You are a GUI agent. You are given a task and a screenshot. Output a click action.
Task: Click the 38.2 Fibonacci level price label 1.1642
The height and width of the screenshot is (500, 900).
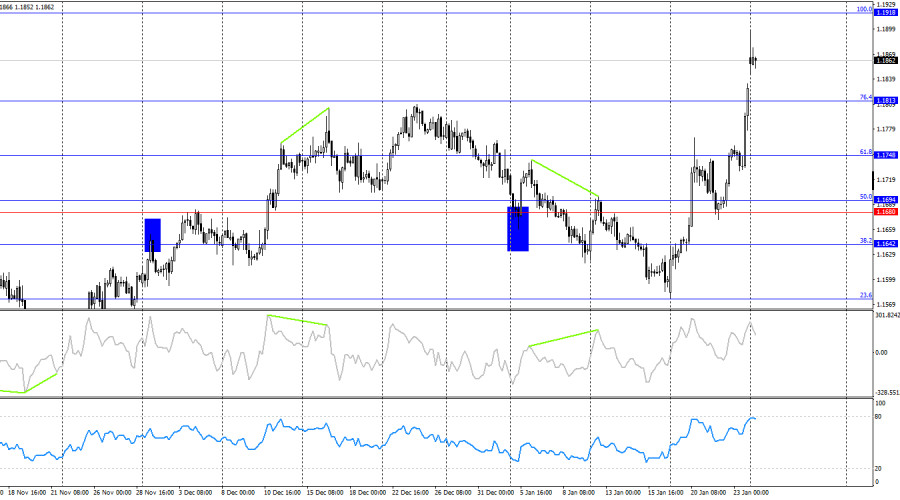coord(885,244)
